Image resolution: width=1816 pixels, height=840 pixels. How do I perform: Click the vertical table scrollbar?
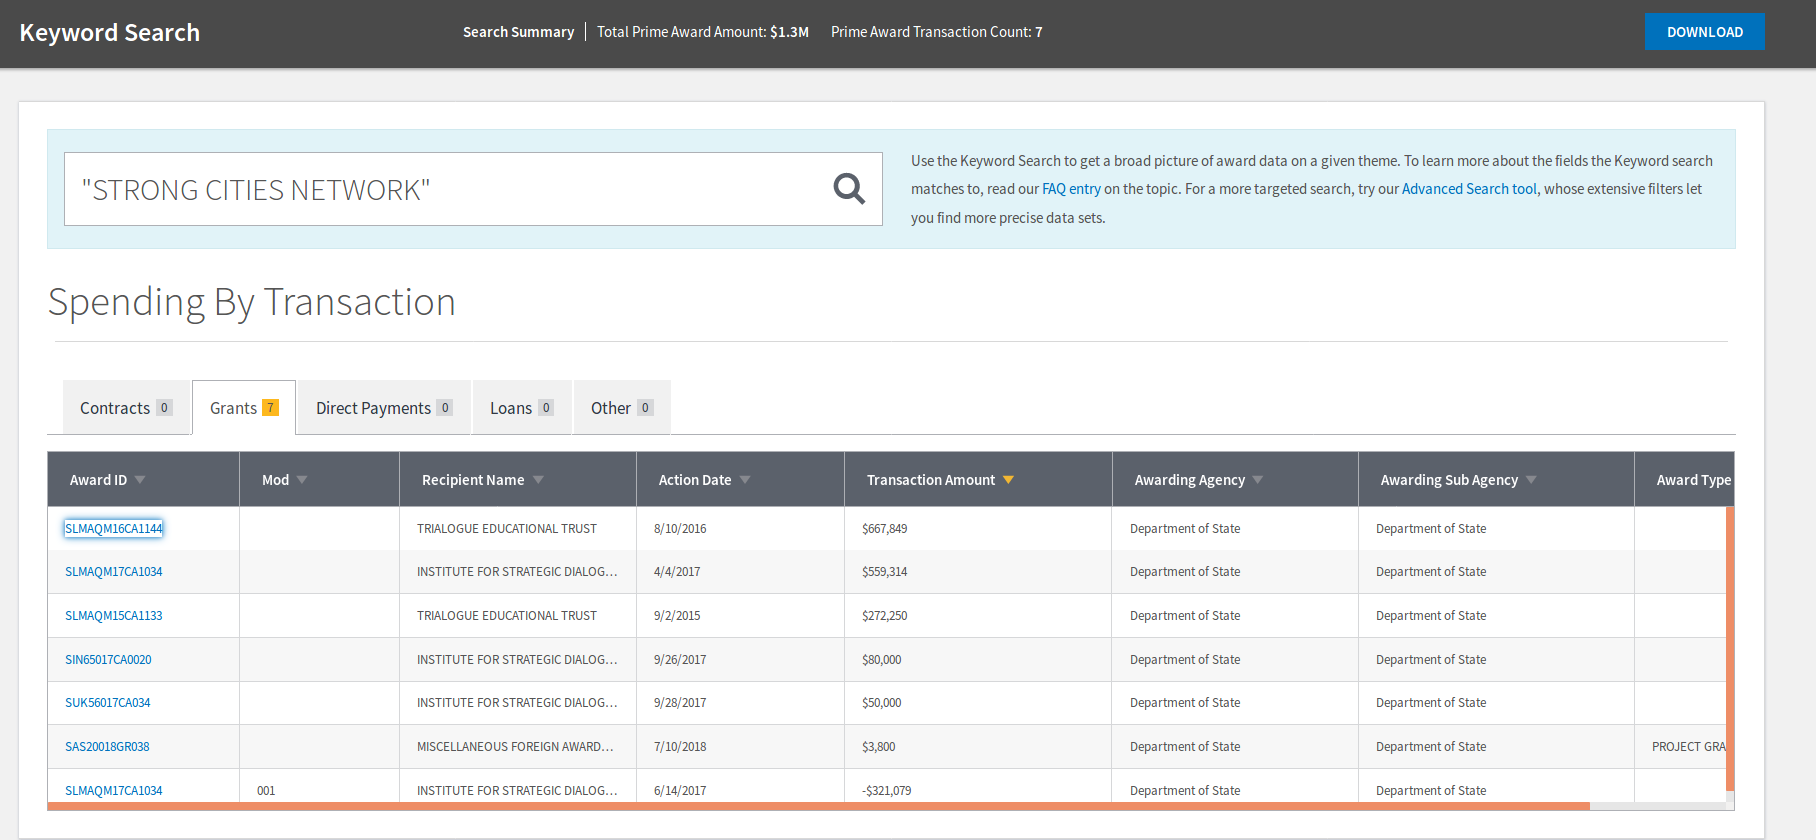pyautogui.click(x=1730, y=649)
